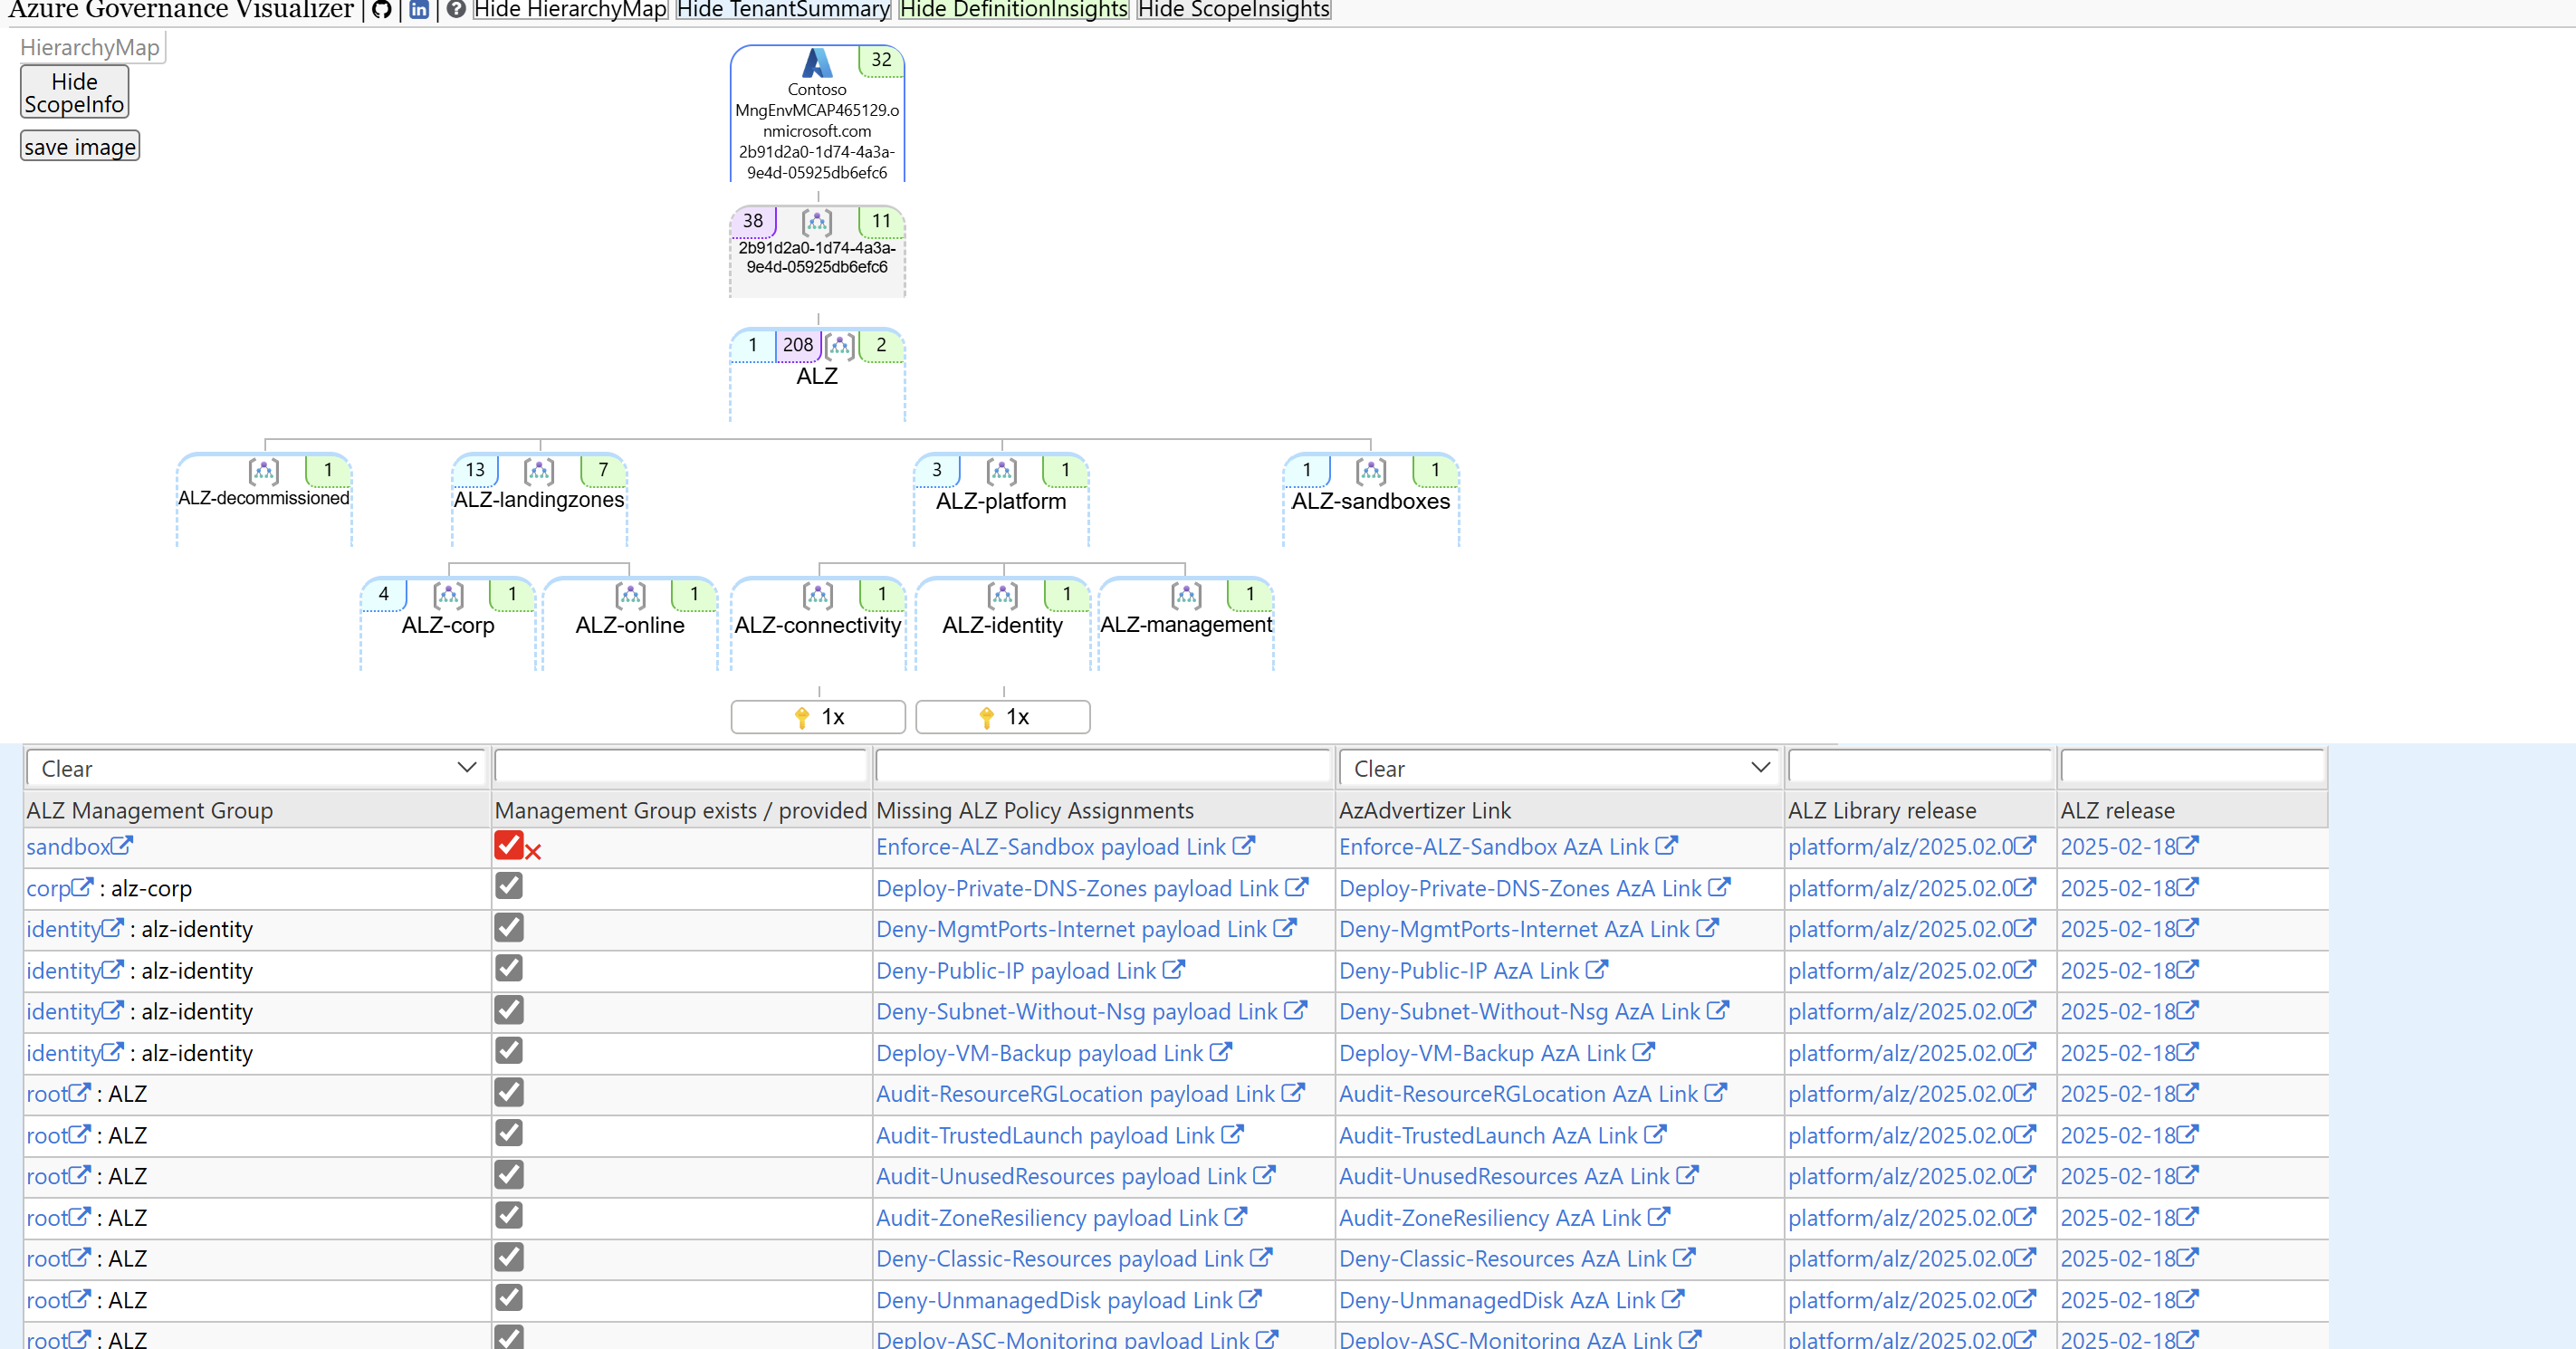Click management group icon on ALZ-landingzones
The height and width of the screenshot is (1349, 2576).
click(x=539, y=471)
